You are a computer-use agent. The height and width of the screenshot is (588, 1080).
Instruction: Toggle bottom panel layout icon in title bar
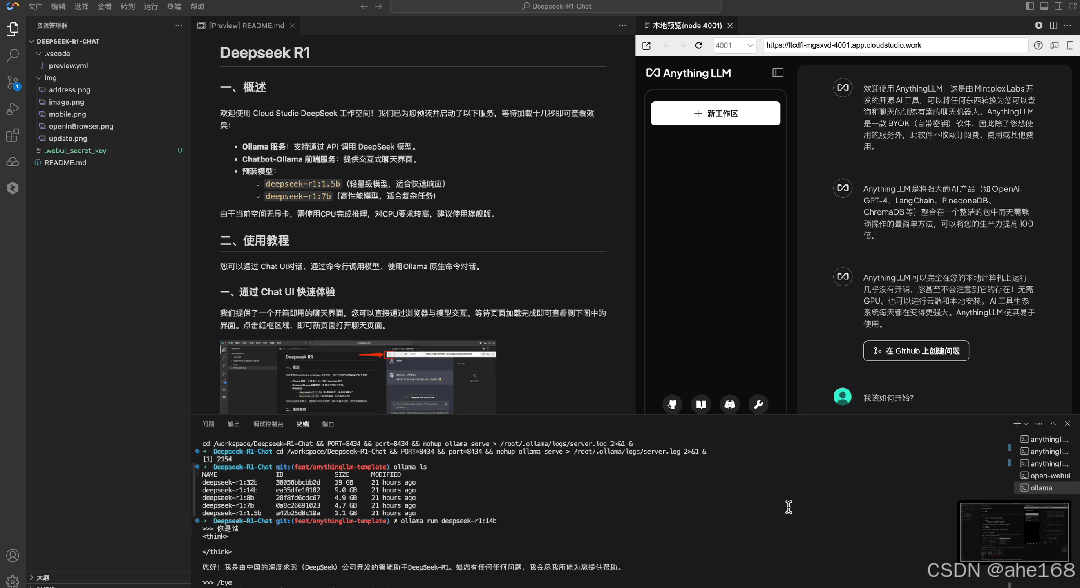(1044, 6)
